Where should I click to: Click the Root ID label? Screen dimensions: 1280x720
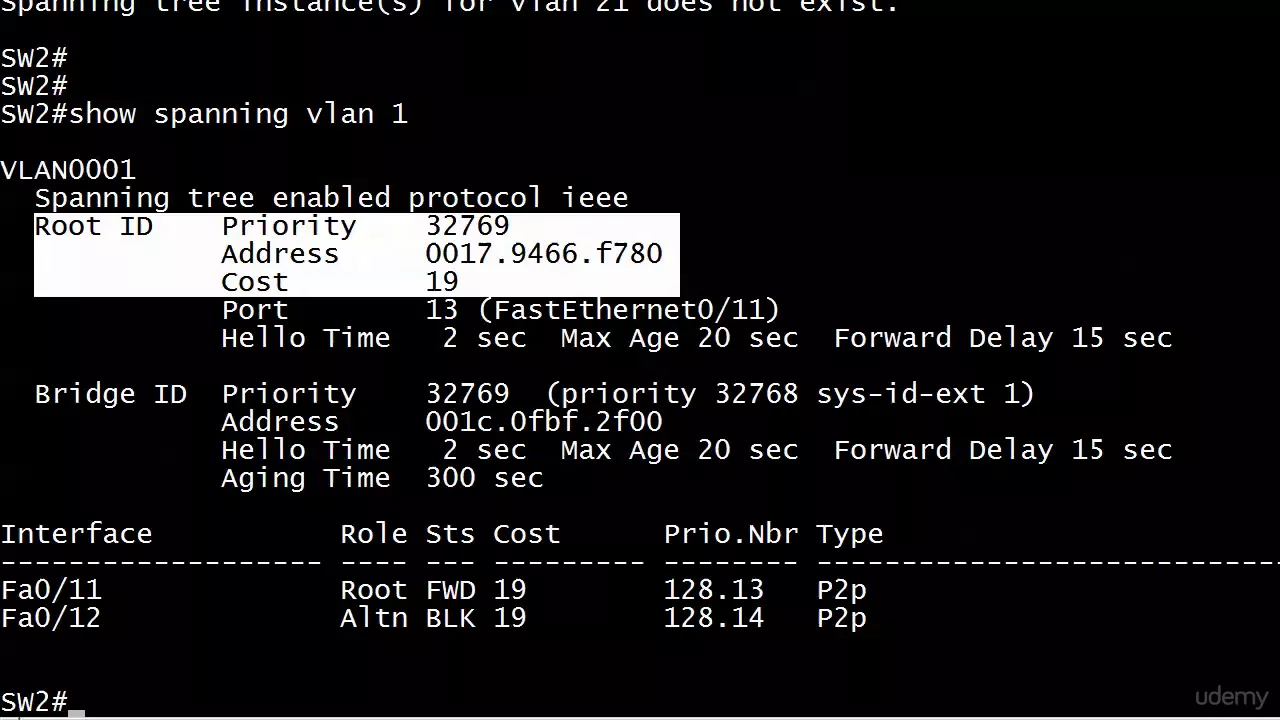click(93, 226)
